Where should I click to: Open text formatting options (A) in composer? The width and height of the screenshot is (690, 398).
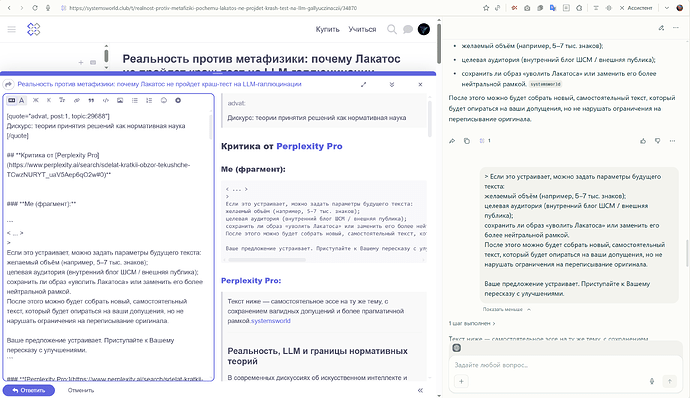coord(22,100)
